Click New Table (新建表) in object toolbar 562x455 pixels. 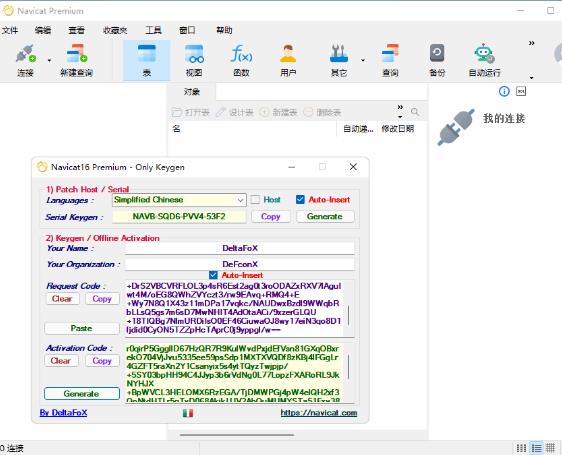coord(278,112)
